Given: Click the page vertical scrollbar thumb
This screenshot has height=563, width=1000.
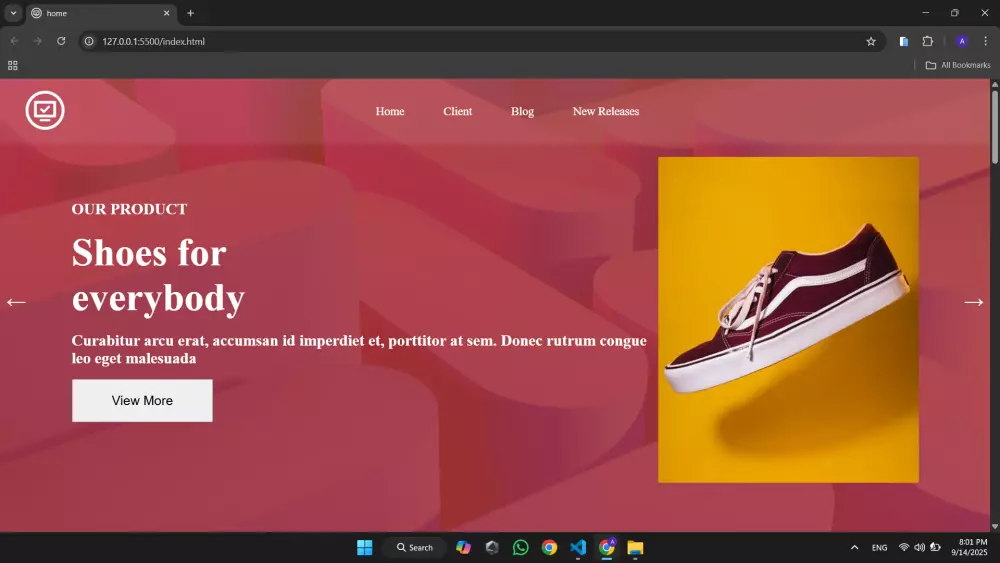Looking at the screenshot, I should tap(995, 128).
